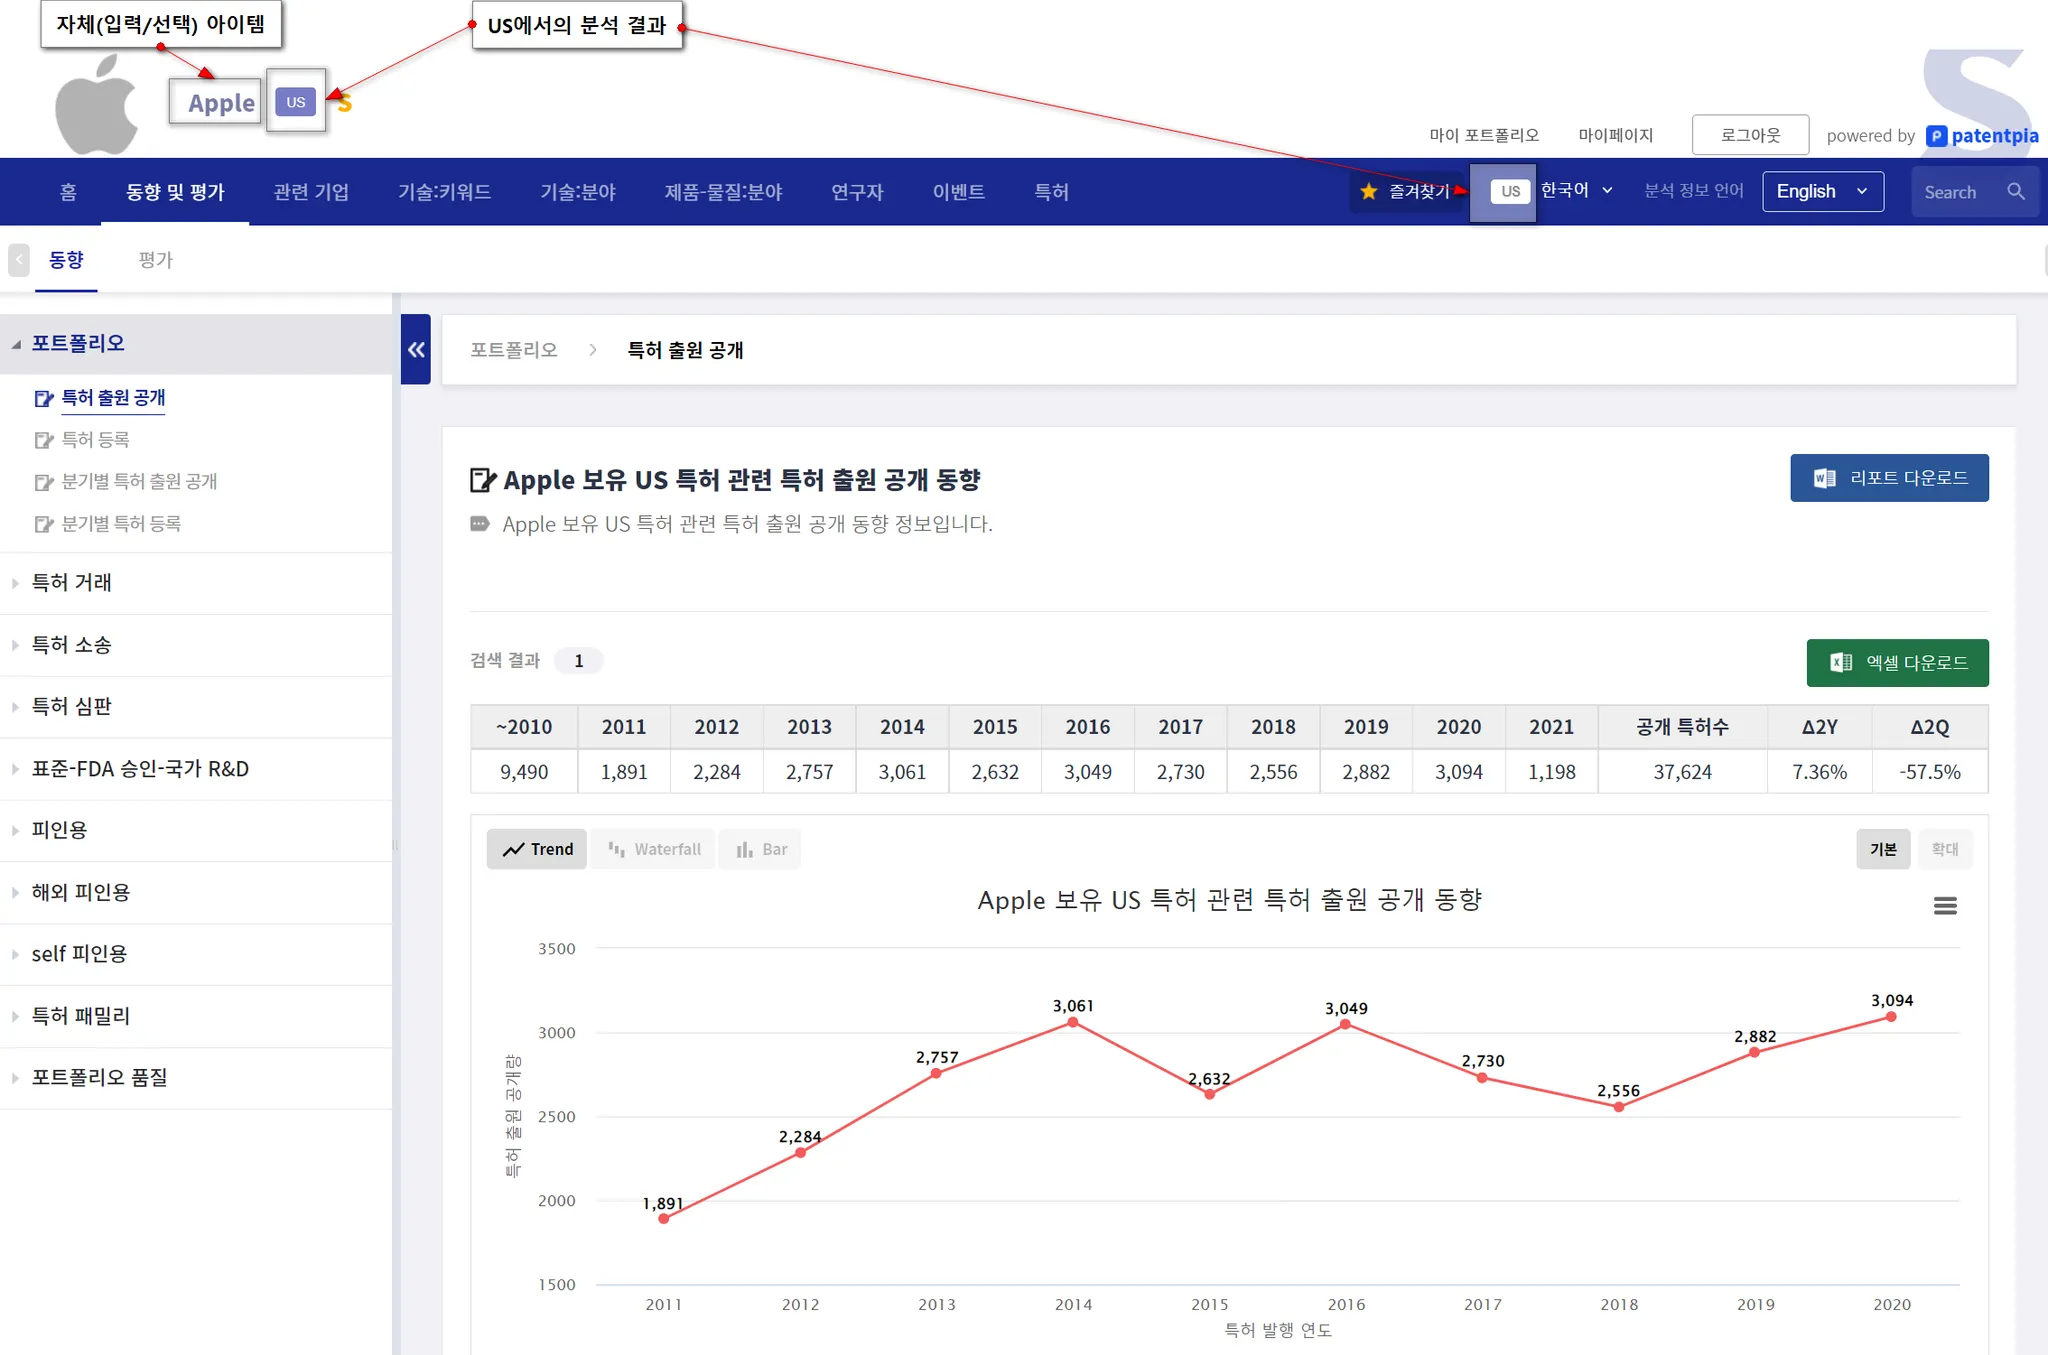Switch chart to Trend view
Image resolution: width=2048 pixels, height=1355 pixels.
pos(537,849)
